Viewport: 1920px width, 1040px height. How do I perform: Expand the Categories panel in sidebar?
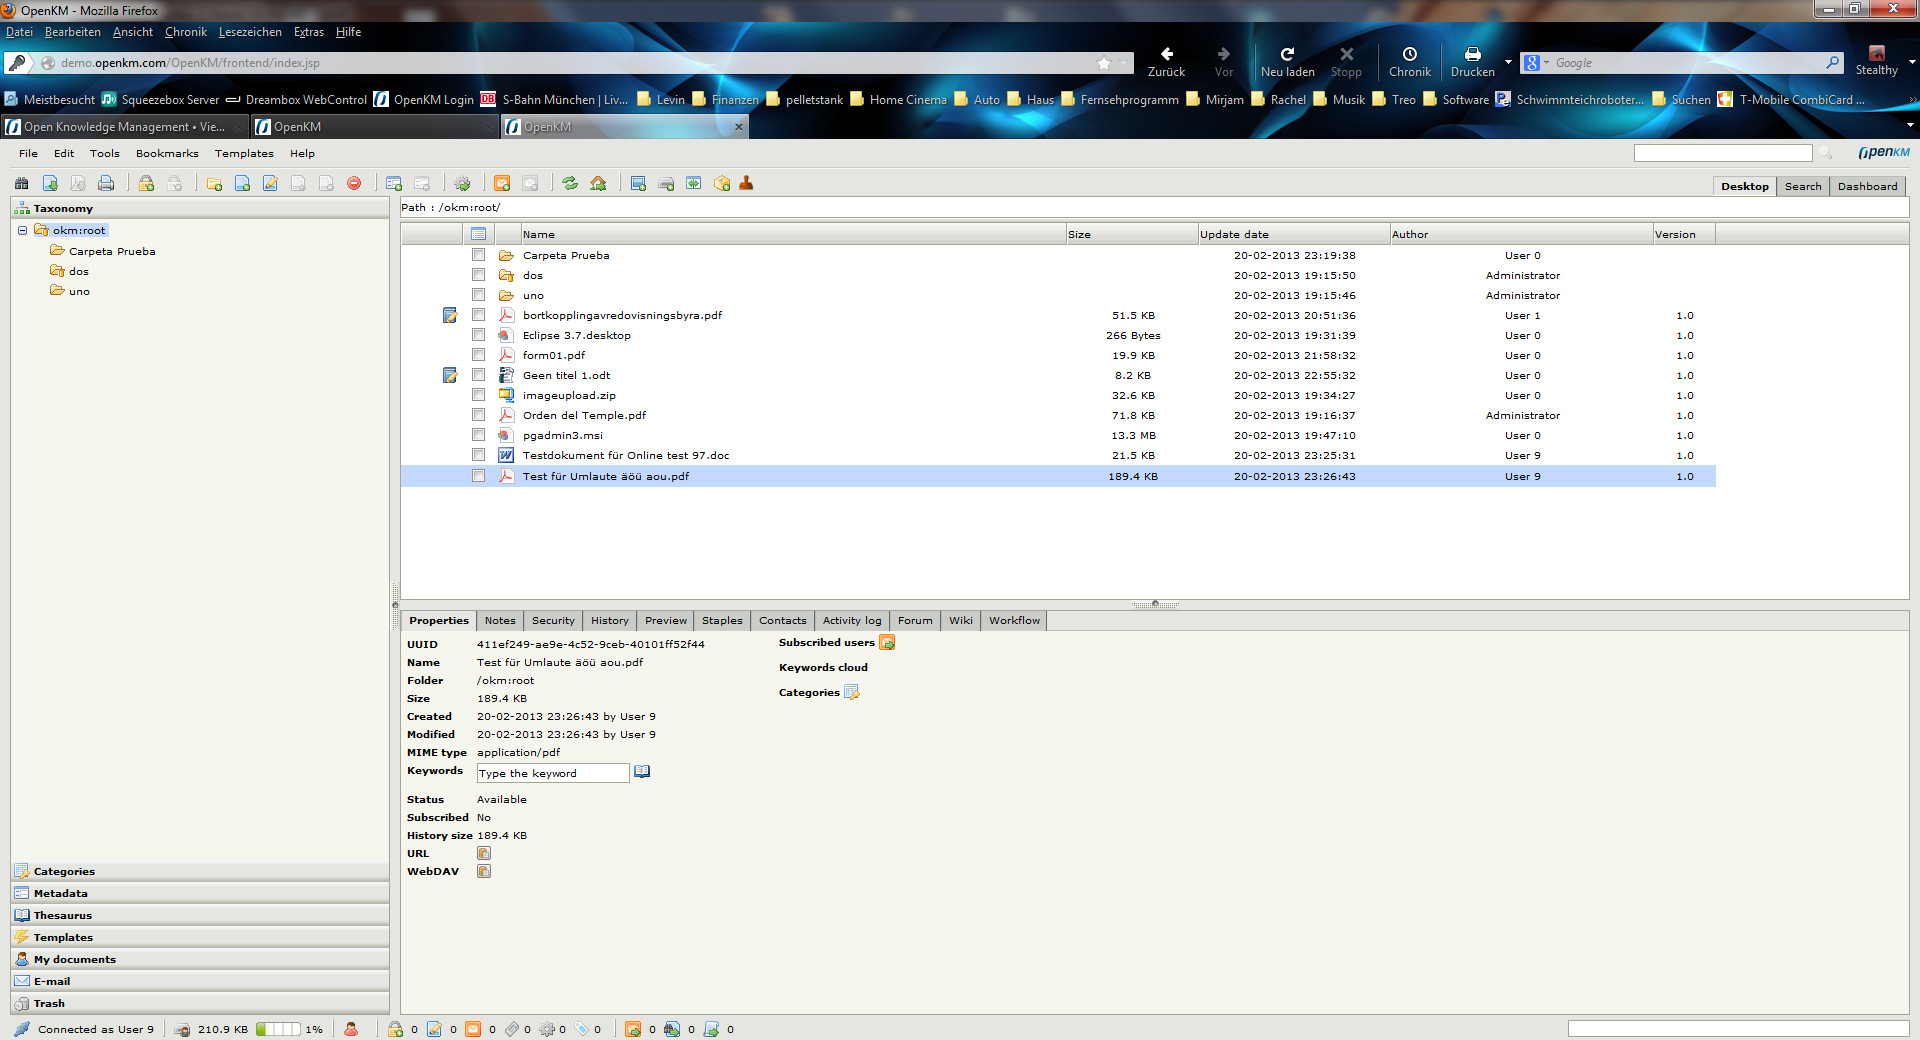tap(64, 871)
